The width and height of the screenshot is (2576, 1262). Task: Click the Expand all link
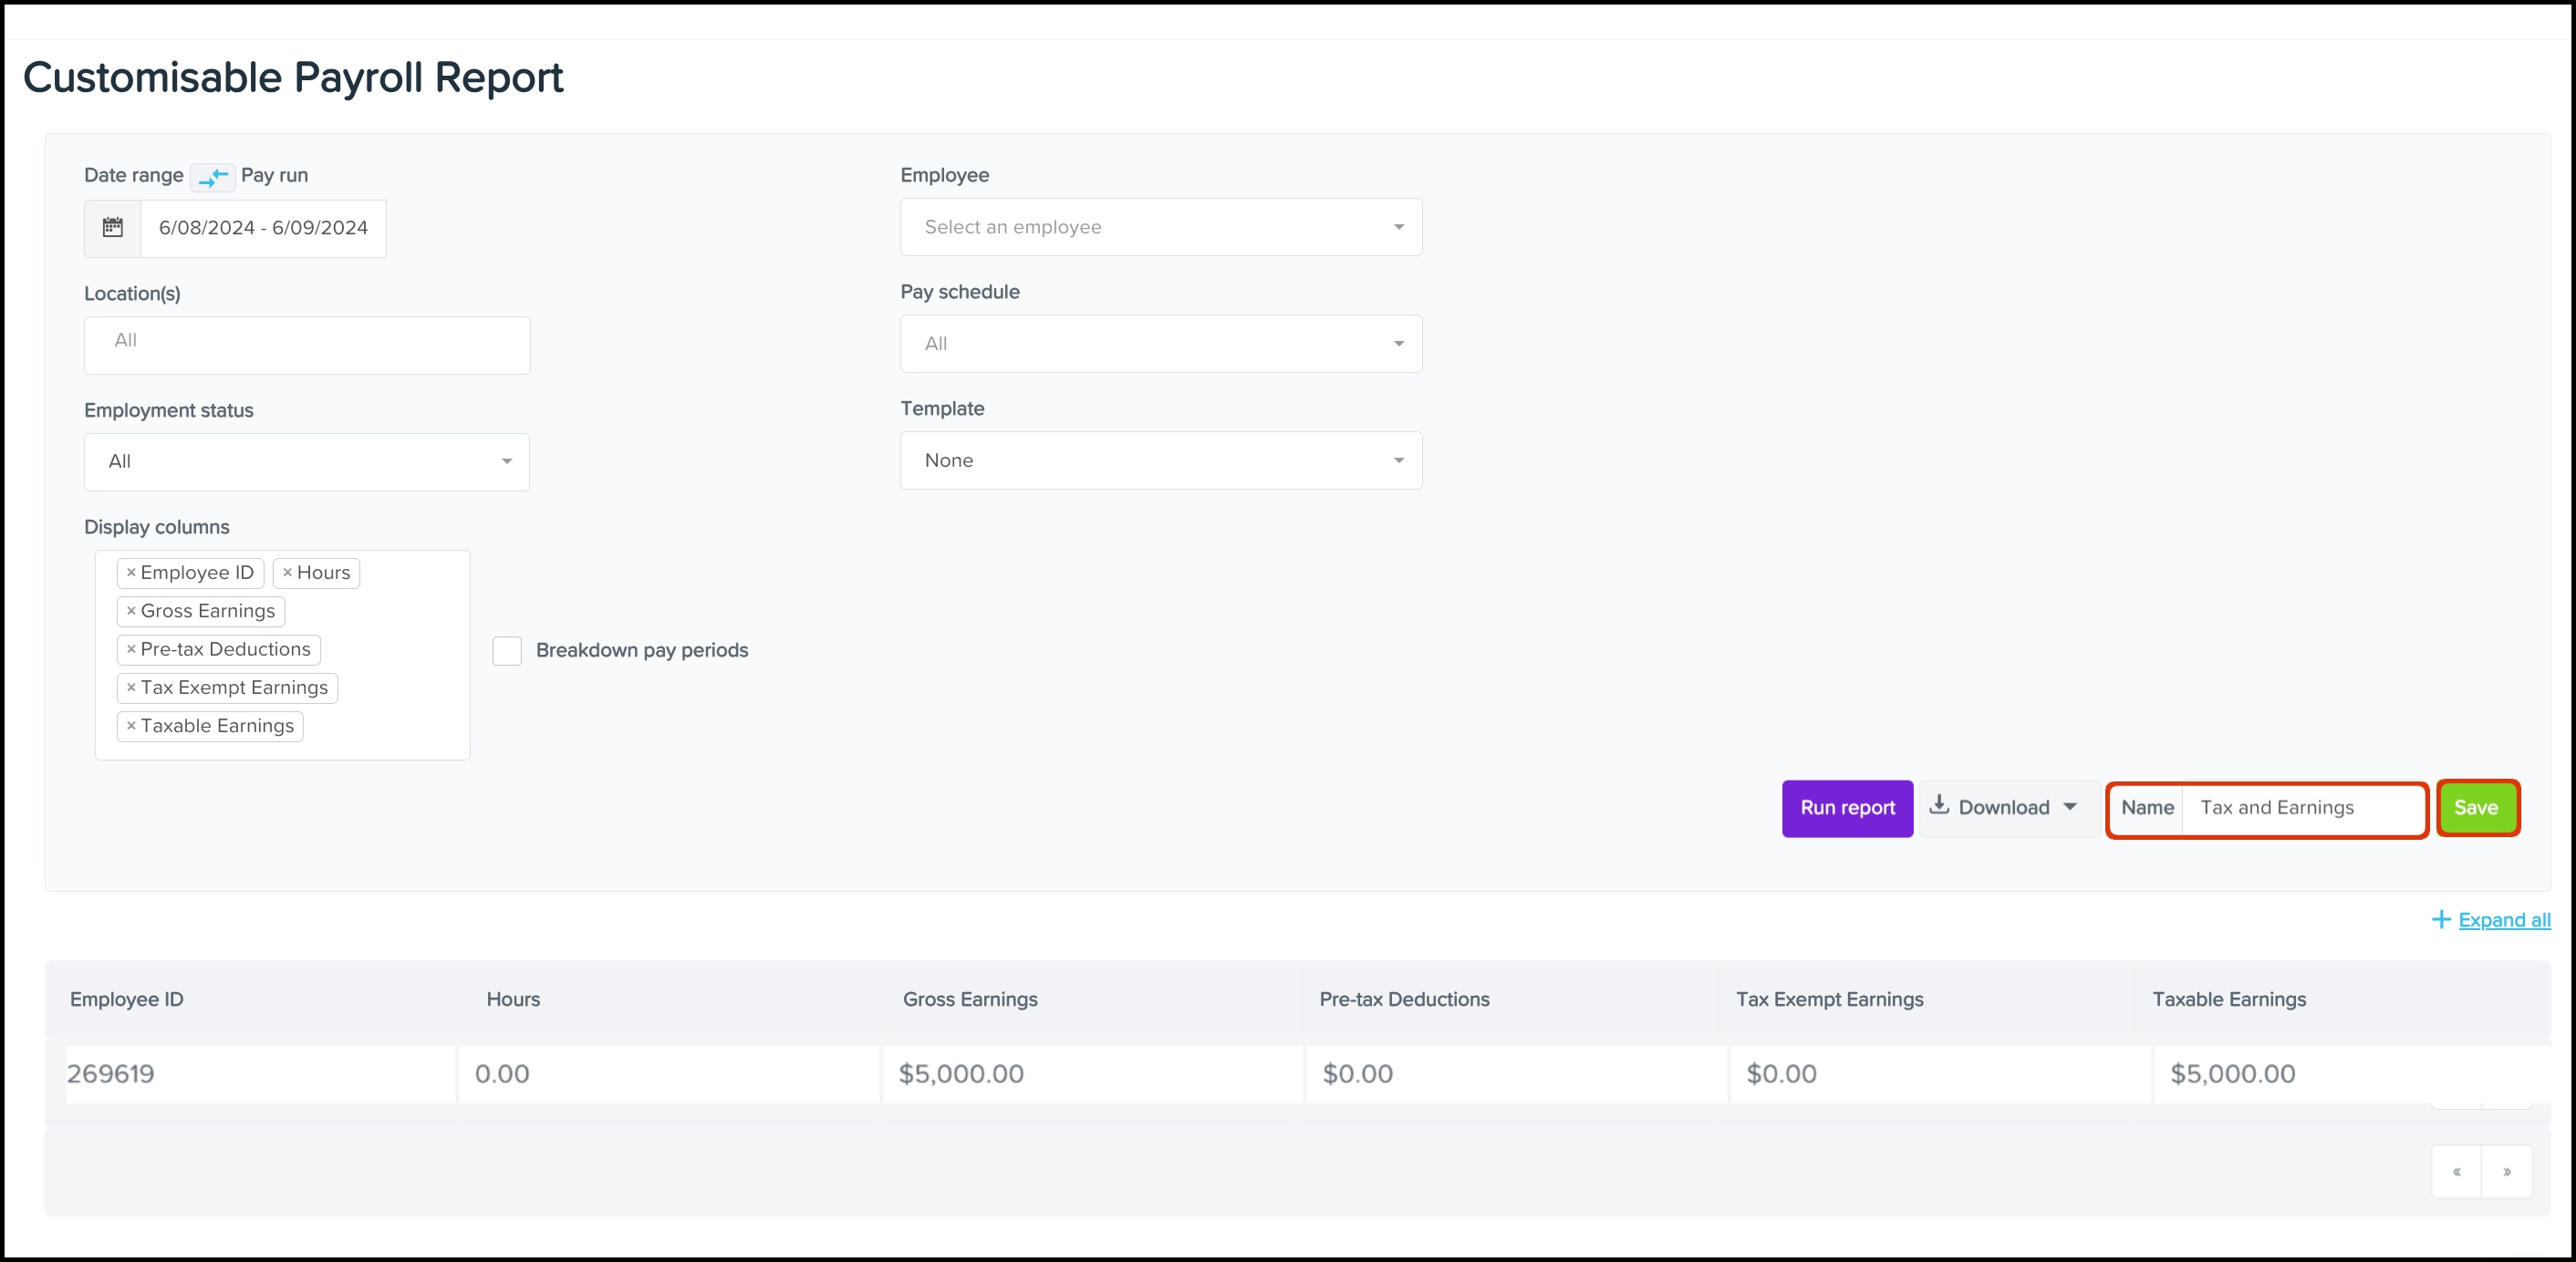[2504, 920]
